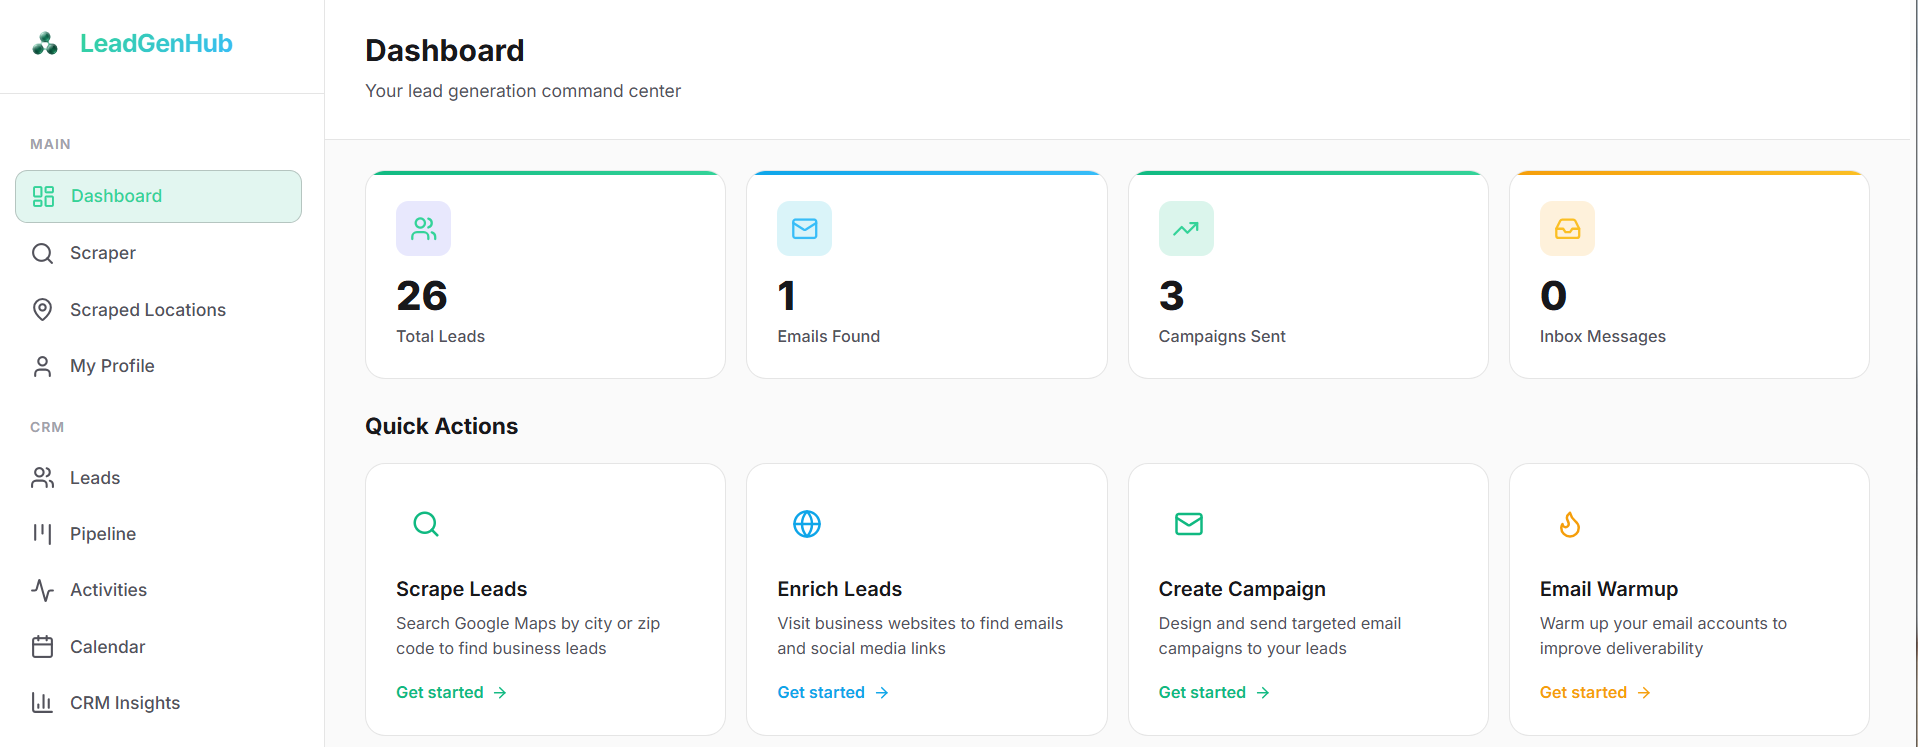Open the Scraper page from sidebar
Viewport: 1918px width, 747px height.
point(102,253)
